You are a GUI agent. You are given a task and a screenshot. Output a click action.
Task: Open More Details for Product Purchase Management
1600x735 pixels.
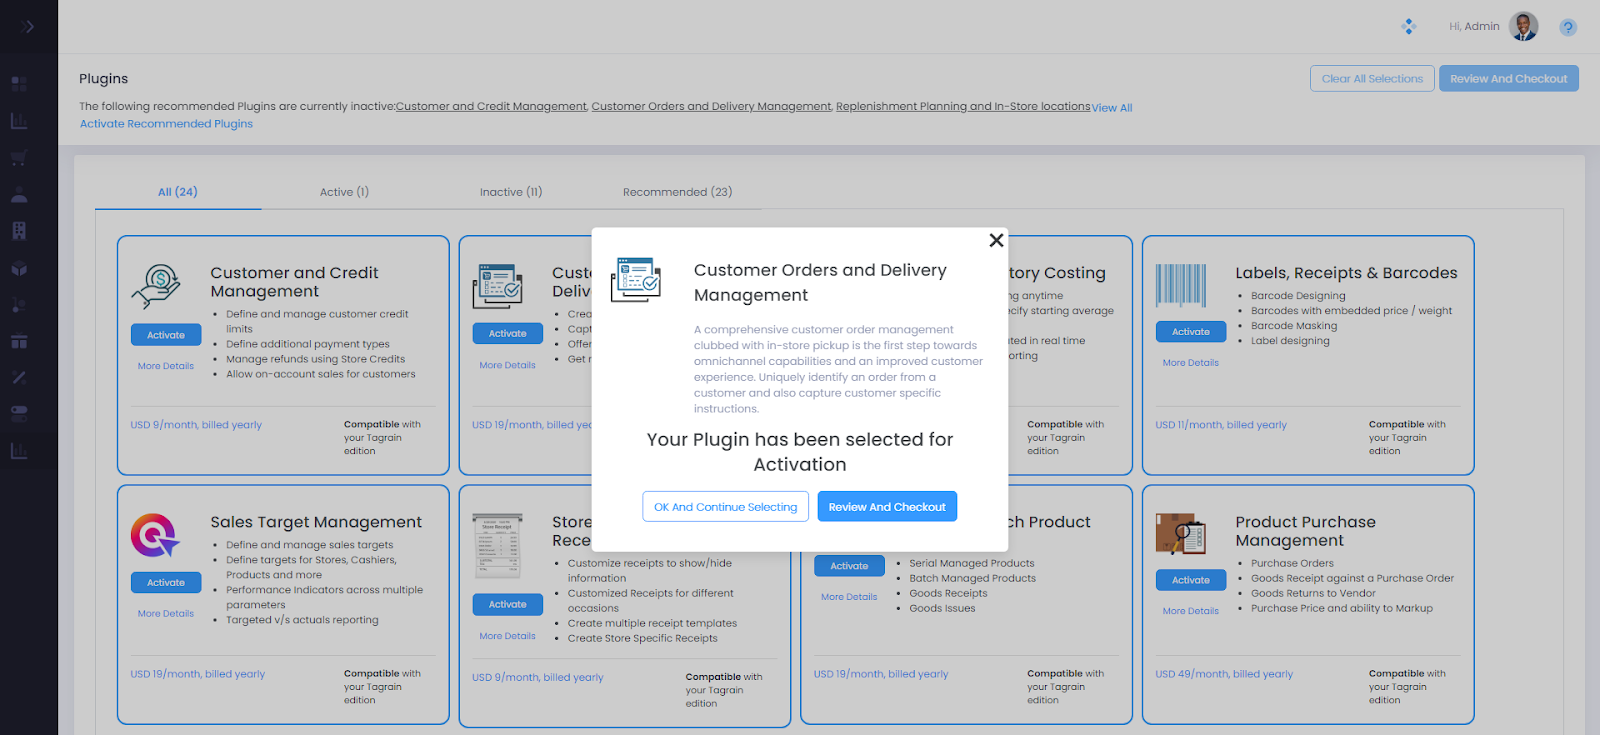[1191, 611]
